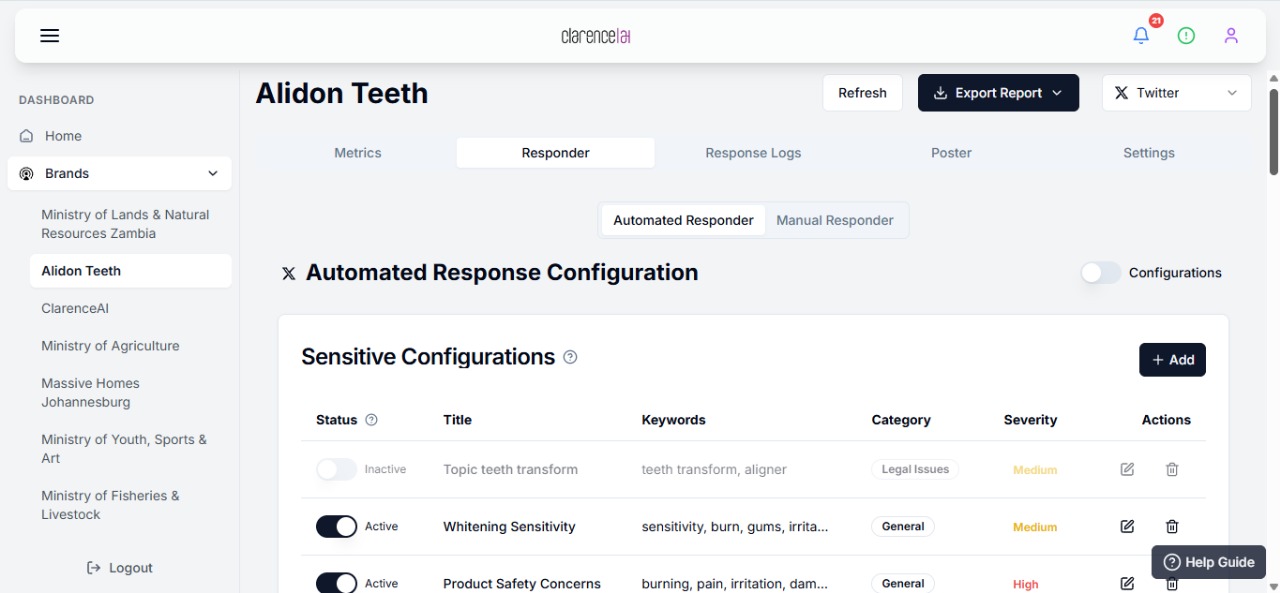The width and height of the screenshot is (1280, 593).
Task: Disable the Whitening Sensitivity toggle
Action: click(x=336, y=527)
